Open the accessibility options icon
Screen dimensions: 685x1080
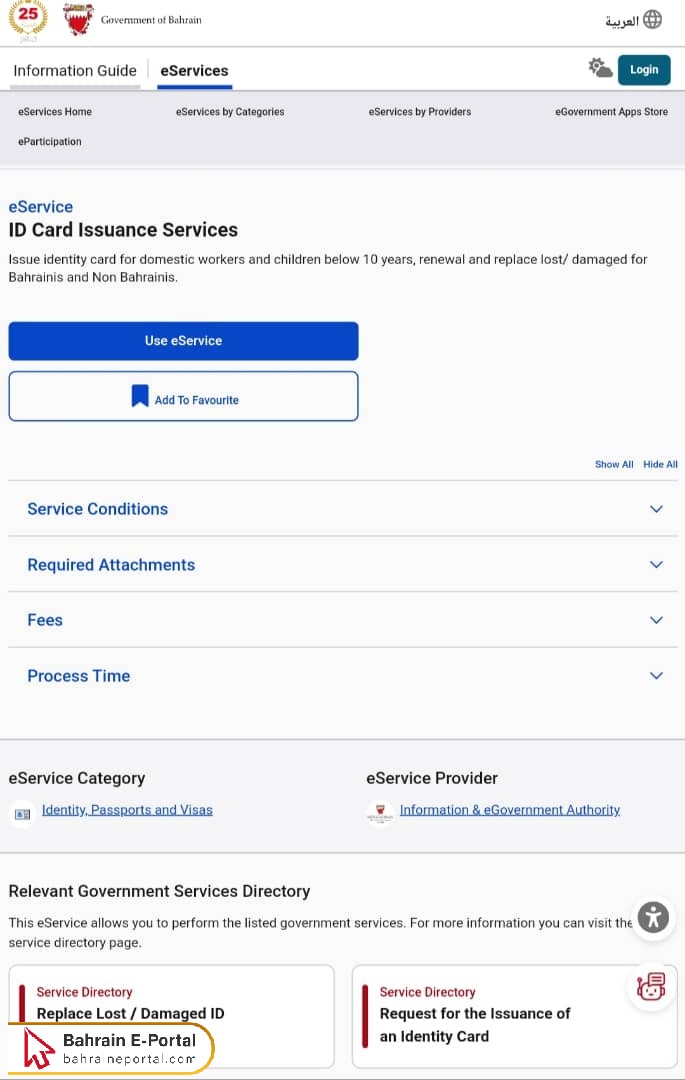[x=653, y=917]
